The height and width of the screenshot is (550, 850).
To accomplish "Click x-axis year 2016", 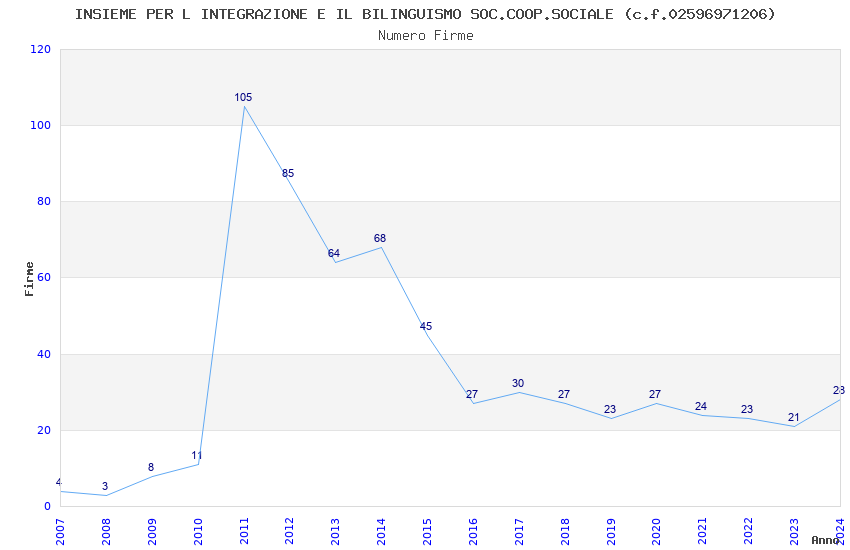I will point(473,532).
